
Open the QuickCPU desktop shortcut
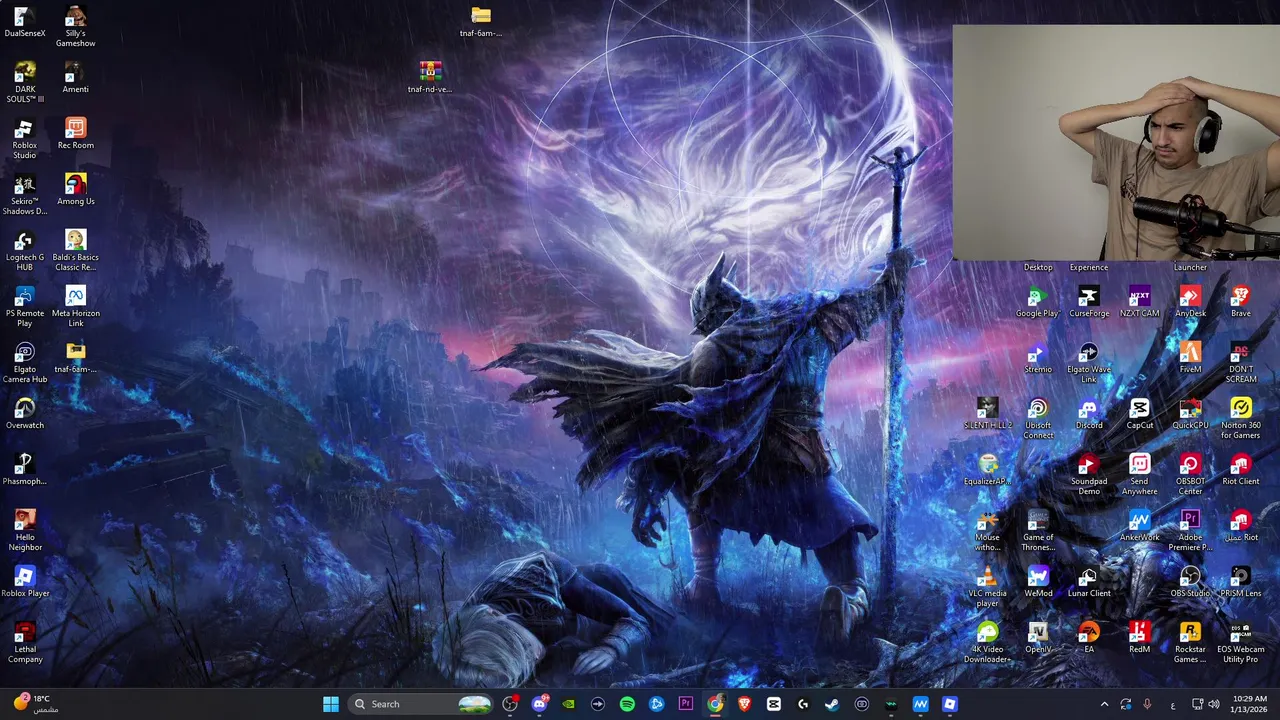click(x=1190, y=414)
